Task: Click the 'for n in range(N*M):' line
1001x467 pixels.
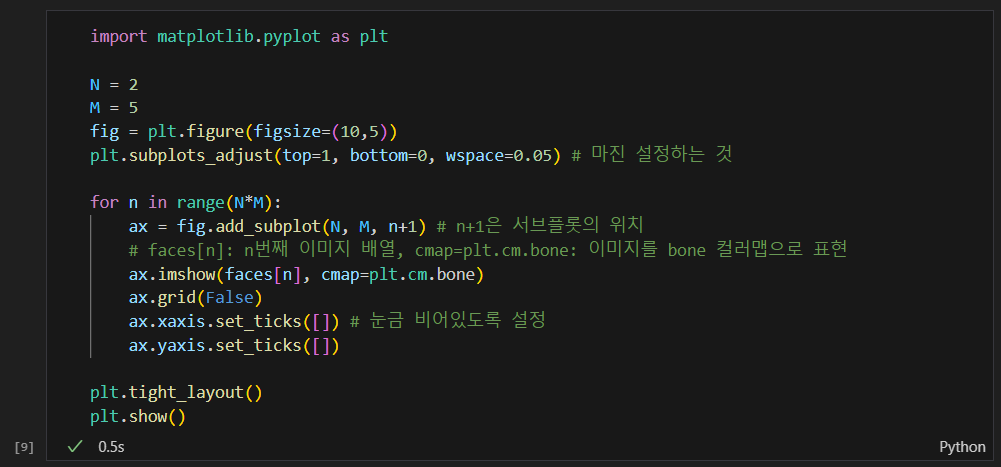Action: (186, 203)
